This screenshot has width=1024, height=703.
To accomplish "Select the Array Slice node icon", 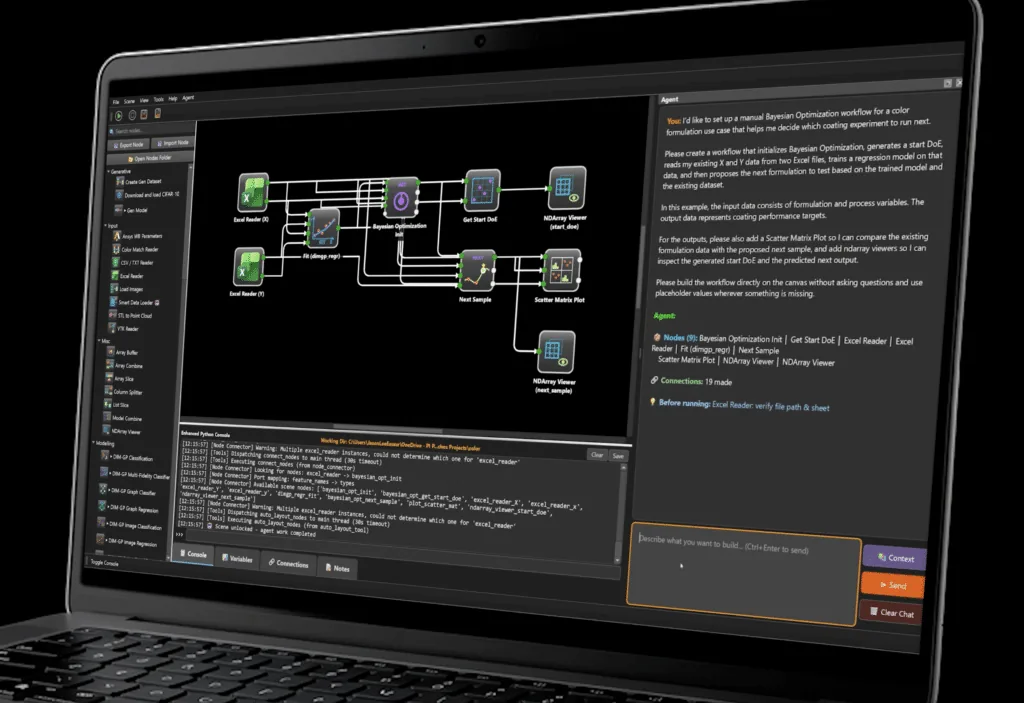I will [x=109, y=378].
